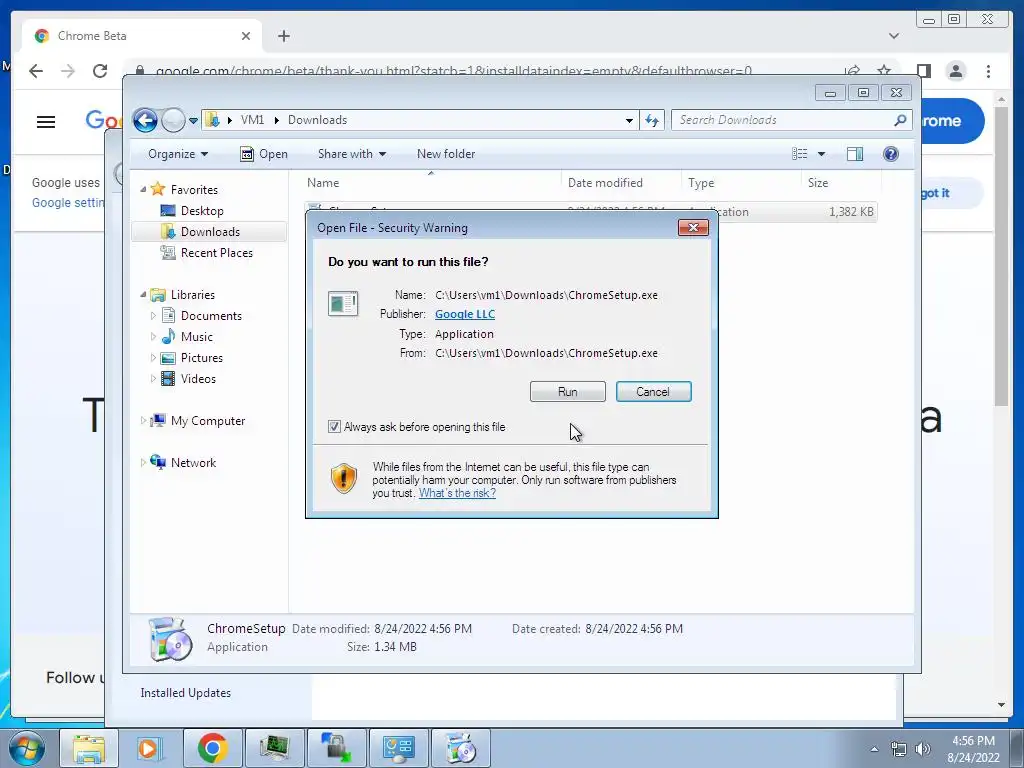This screenshot has width=1024, height=768.
Task: Expand the Network node
Action: (x=143, y=462)
